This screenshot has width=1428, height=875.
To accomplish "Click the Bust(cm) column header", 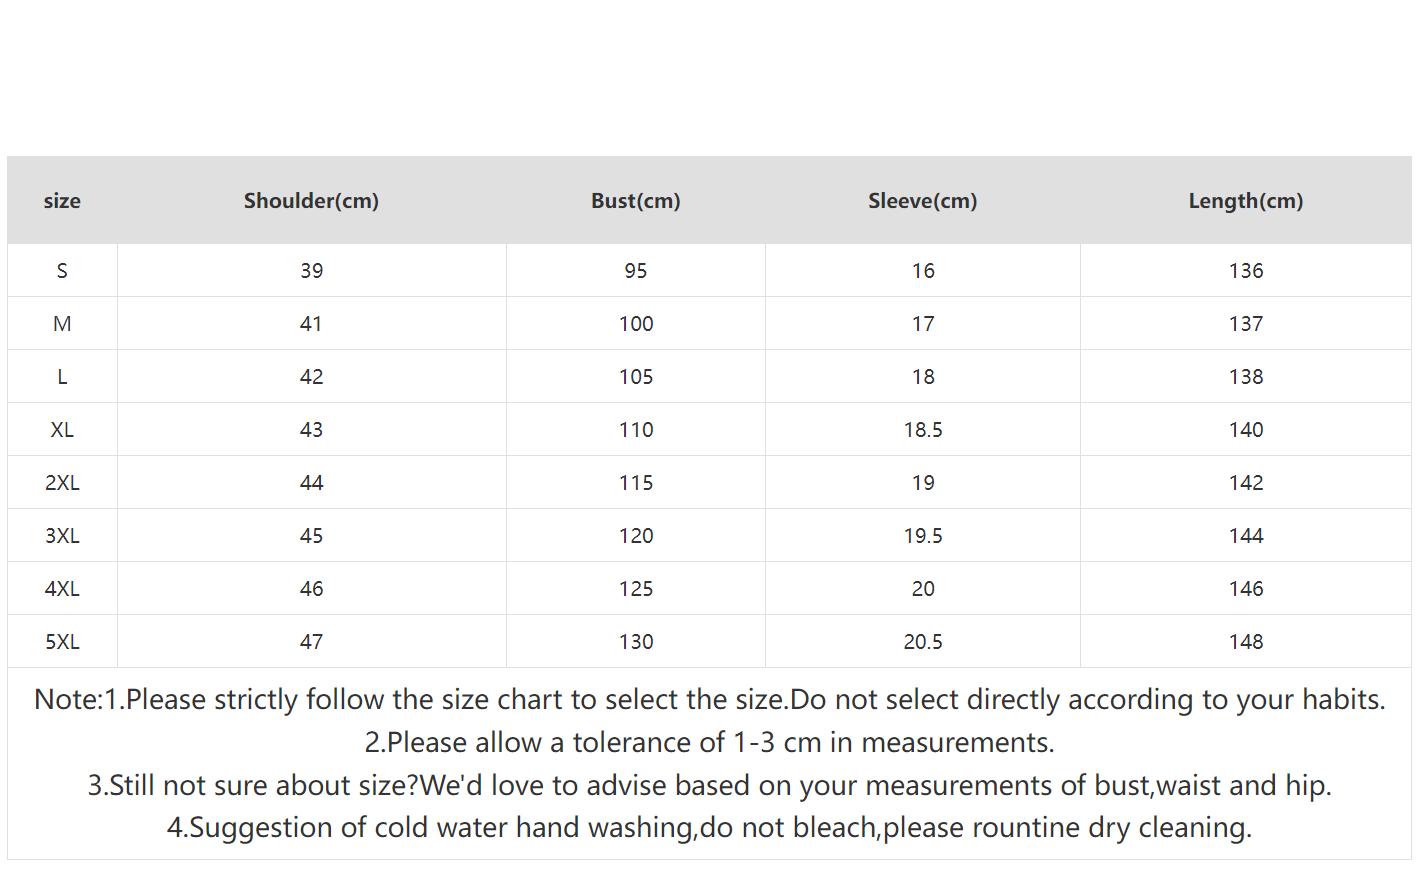I will point(635,201).
